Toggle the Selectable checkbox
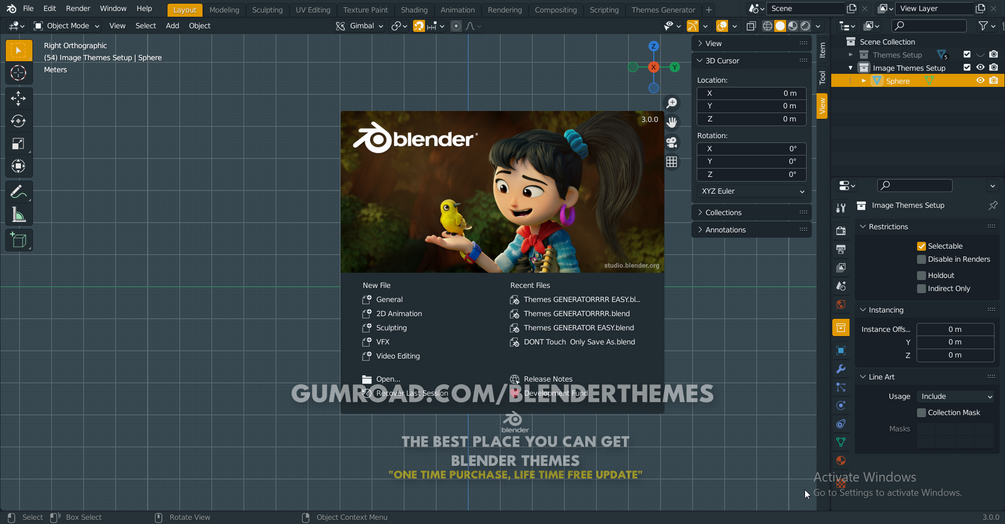 pyautogui.click(x=921, y=246)
